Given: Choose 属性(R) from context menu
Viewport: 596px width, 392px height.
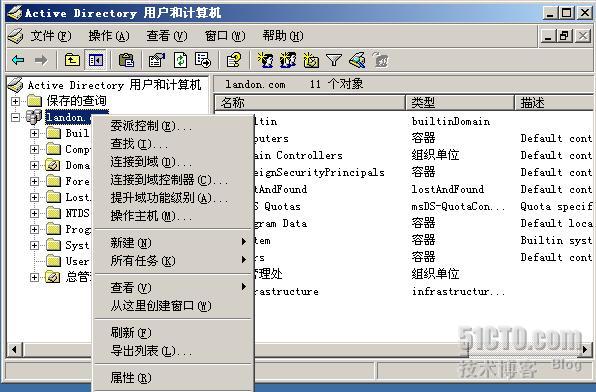Looking at the screenshot, I should 173,378.
